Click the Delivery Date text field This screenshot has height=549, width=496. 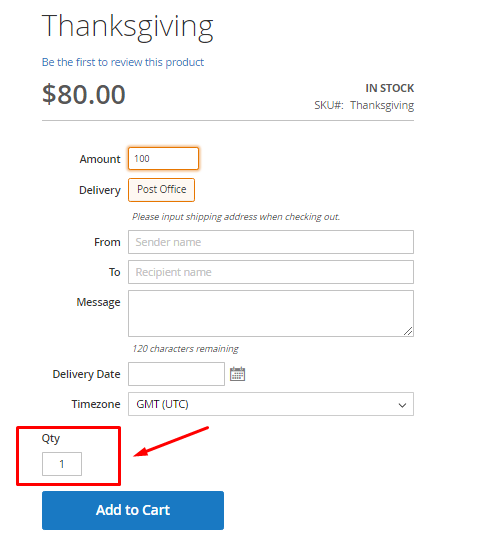176,374
